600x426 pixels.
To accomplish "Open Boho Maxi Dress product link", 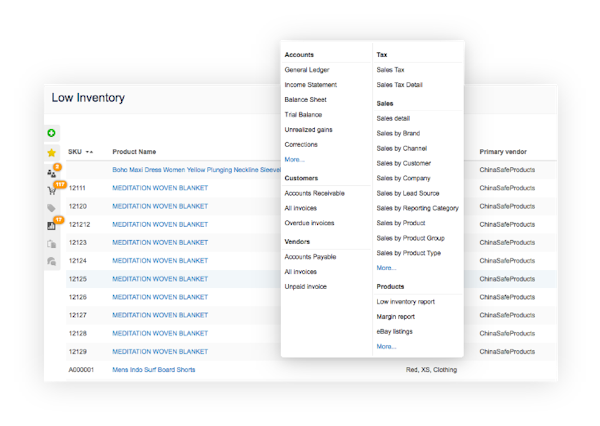I will pyautogui.click(x=196, y=170).
